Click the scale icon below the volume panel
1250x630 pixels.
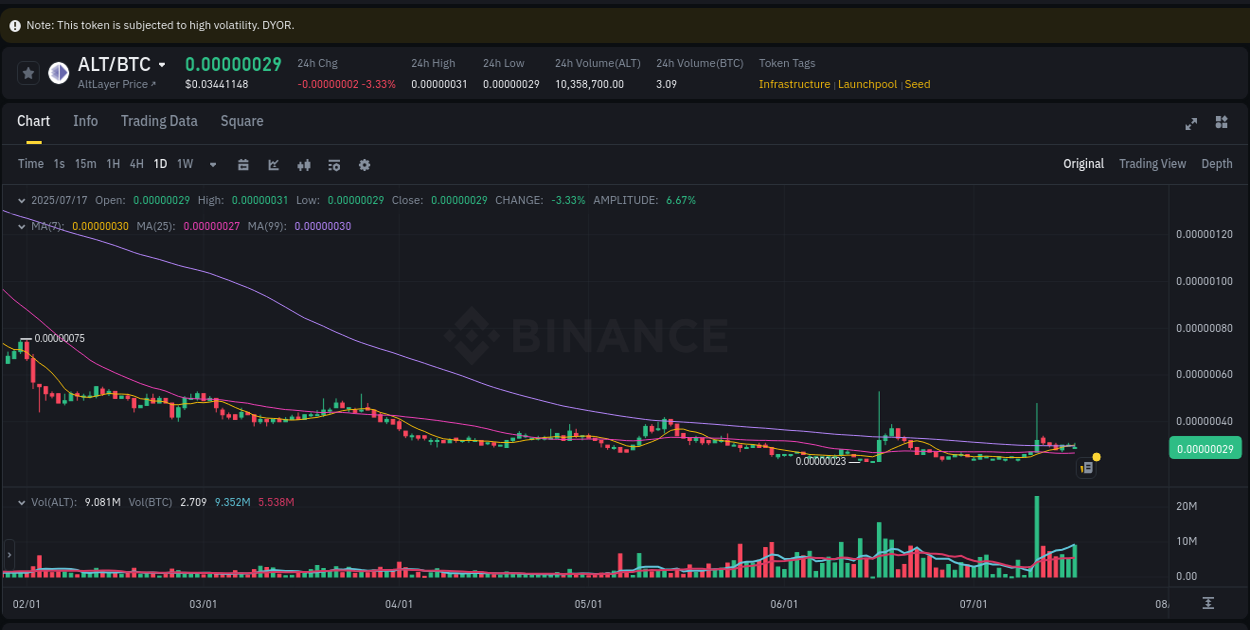pos(1209,604)
